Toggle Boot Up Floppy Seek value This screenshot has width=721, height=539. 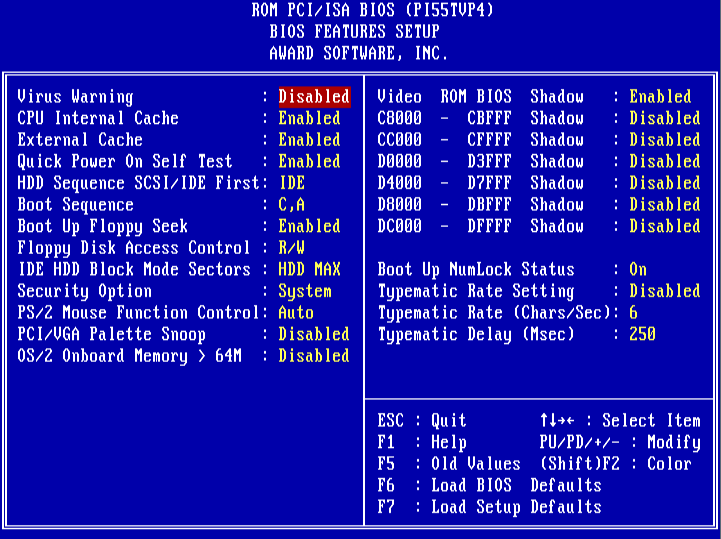309,227
